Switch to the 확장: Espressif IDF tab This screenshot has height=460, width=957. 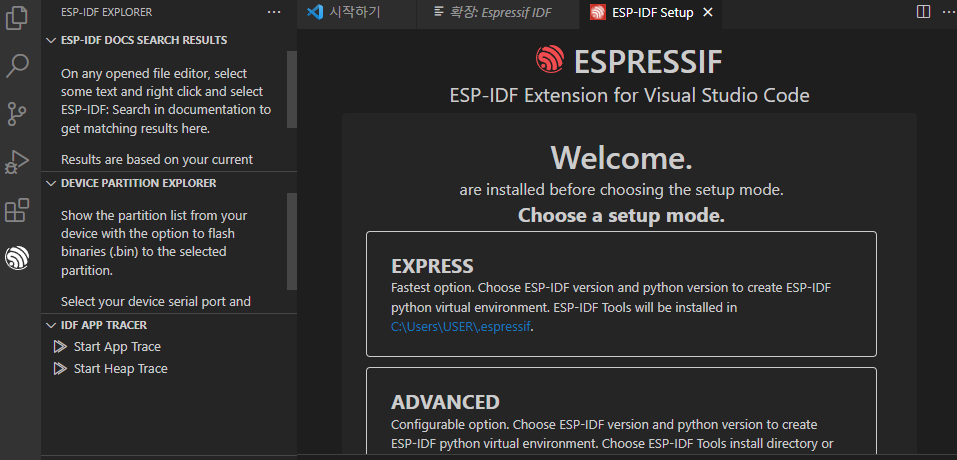click(498, 13)
